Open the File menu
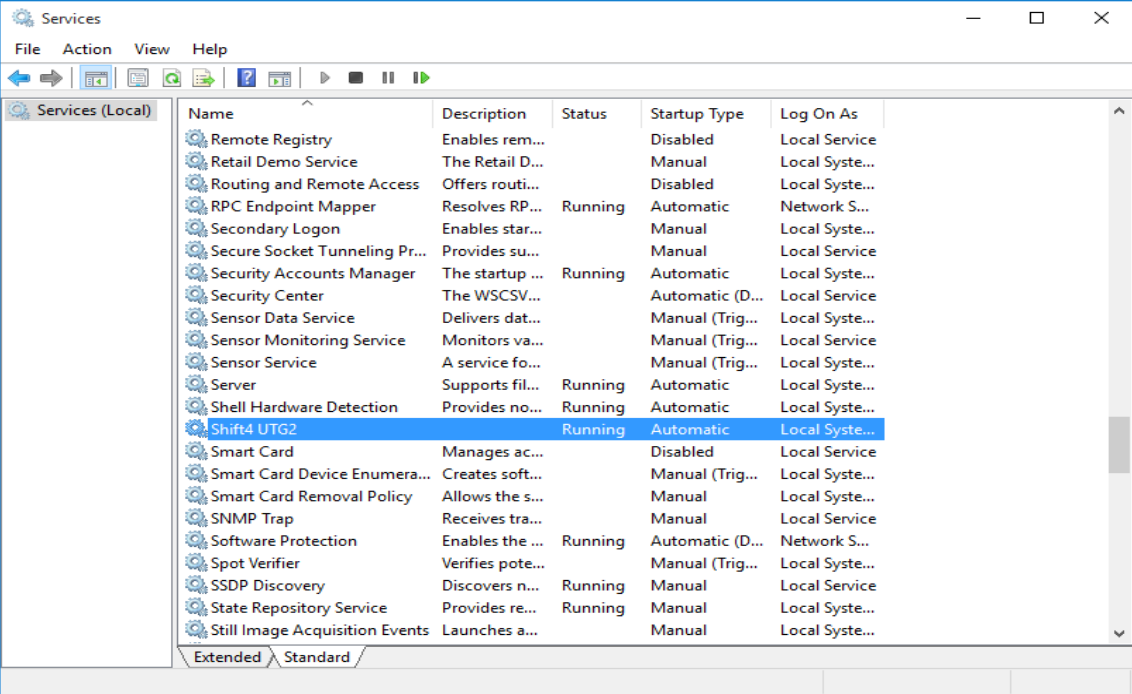 tap(27, 49)
